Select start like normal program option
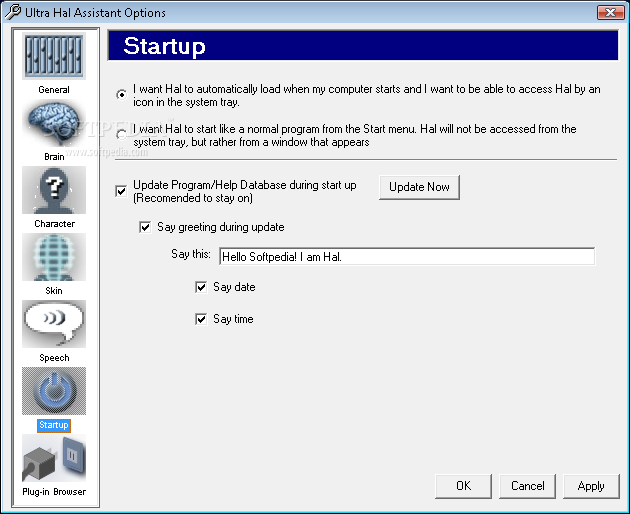The height and width of the screenshot is (514, 630). tap(121, 134)
